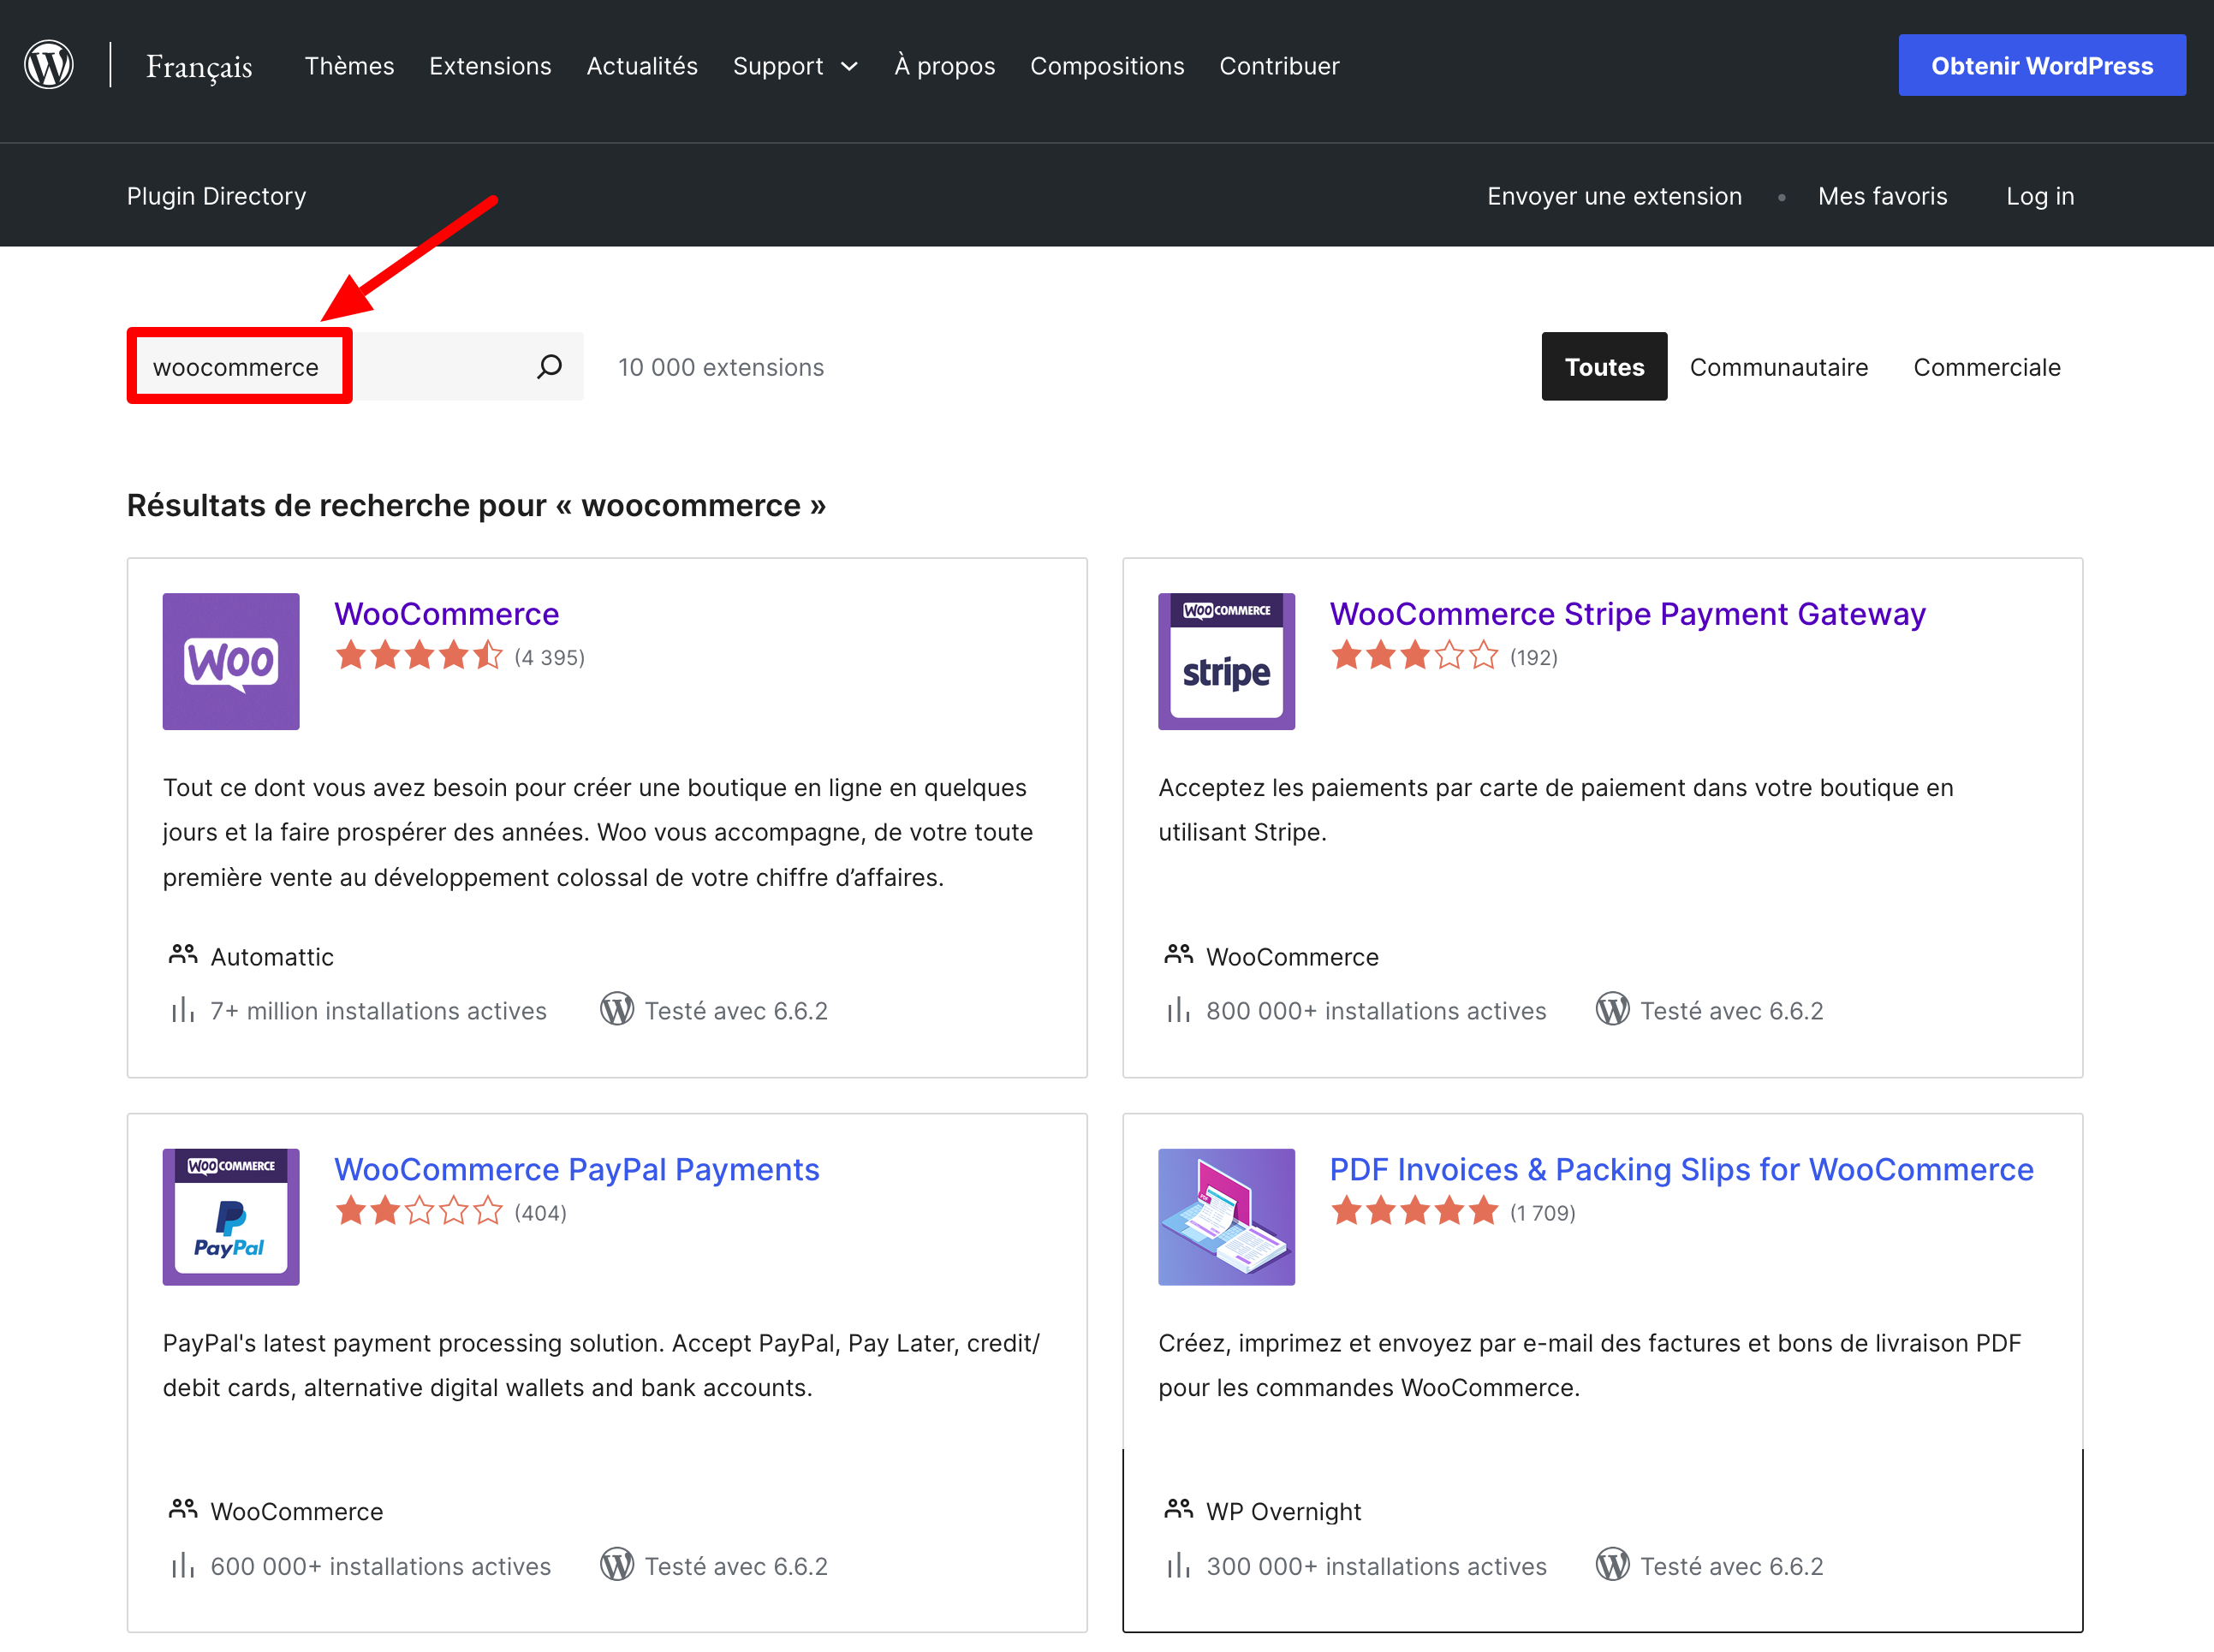
Task: Click WooCommerce author in Stripe card
Action: tap(1292, 957)
